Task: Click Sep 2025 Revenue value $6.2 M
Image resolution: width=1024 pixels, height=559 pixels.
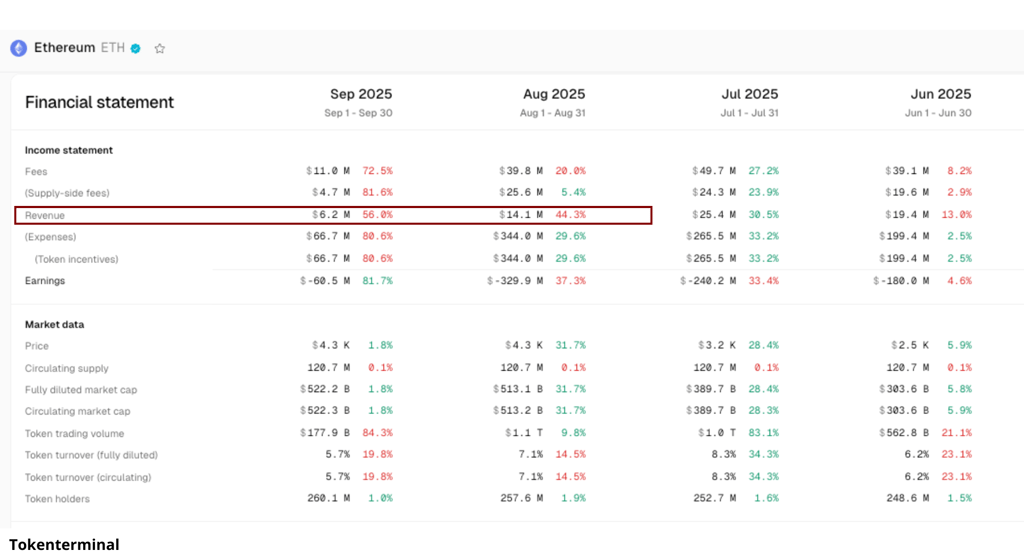Action: pyautogui.click(x=330, y=215)
